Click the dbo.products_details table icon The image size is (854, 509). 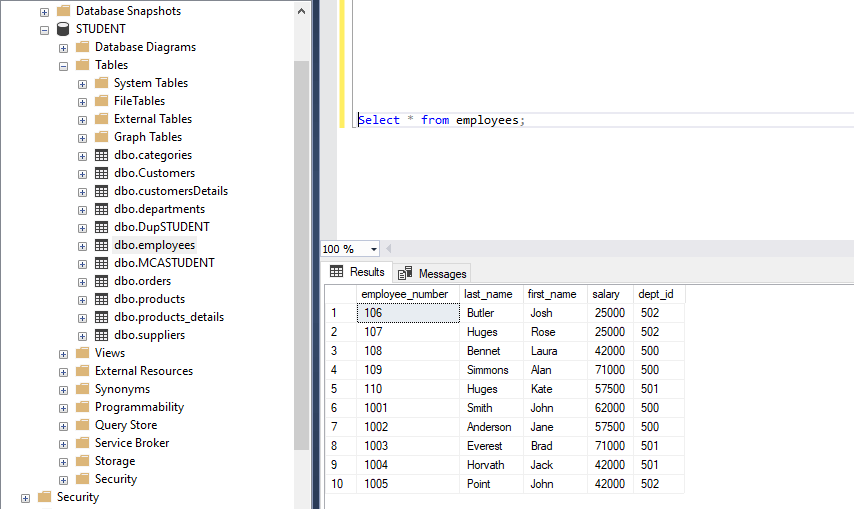pyautogui.click(x=101, y=317)
